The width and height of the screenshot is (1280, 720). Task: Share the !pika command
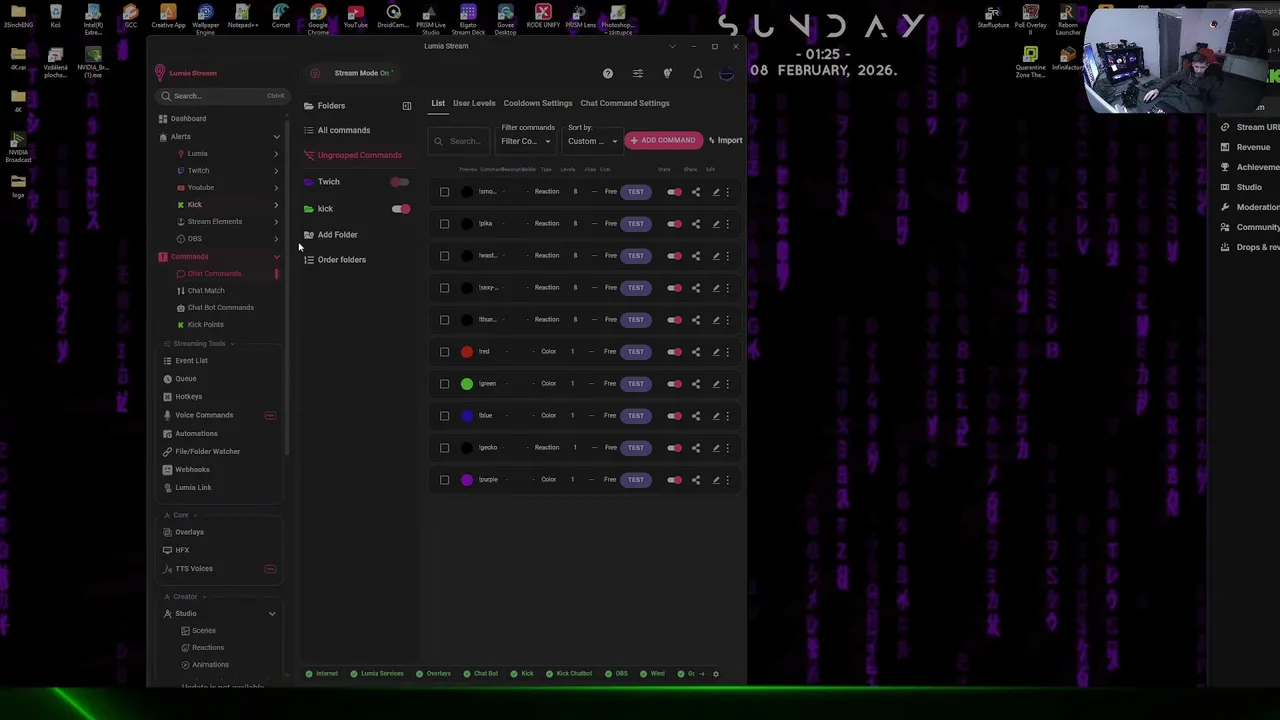click(x=696, y=223)
